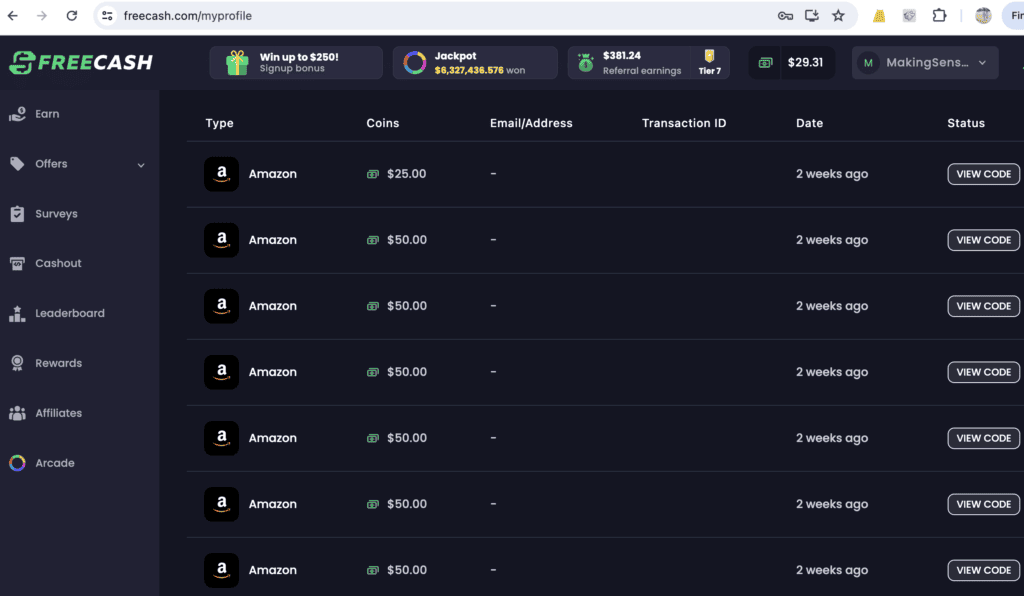Open the Earn page from sidebar
Screen dimensions: 1024x596
[47, 114]
